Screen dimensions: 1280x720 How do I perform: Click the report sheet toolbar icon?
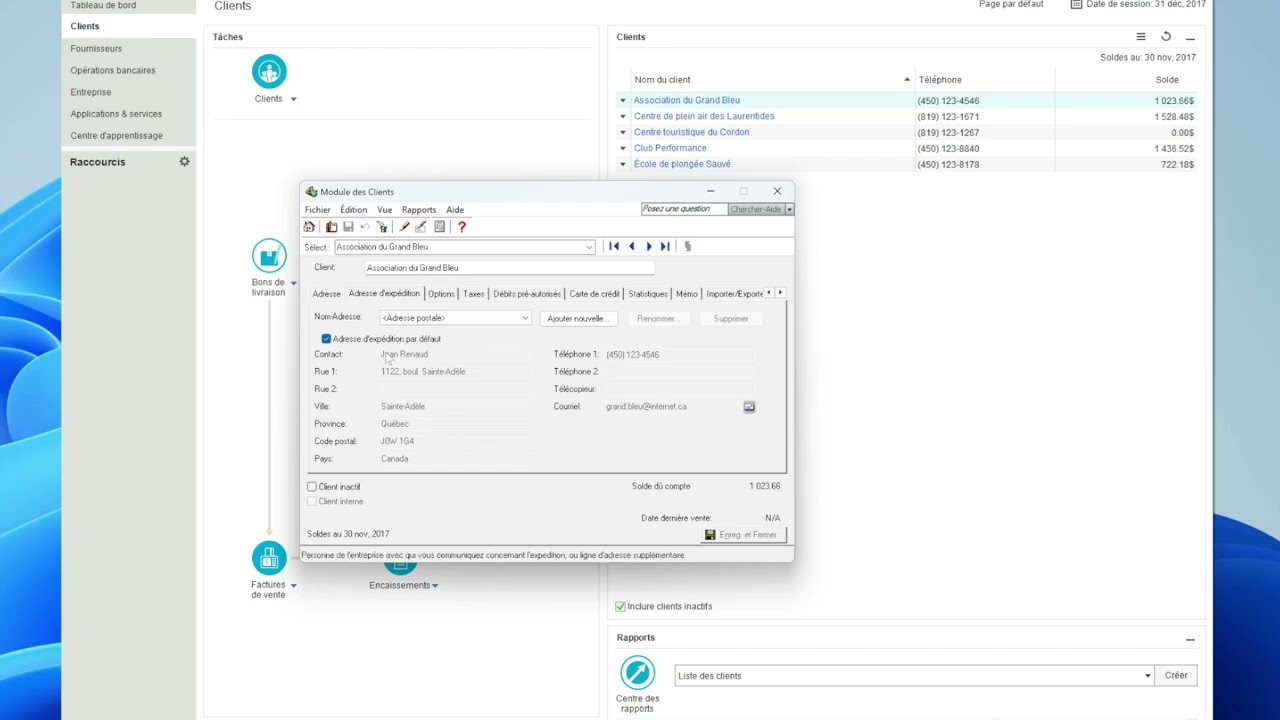[x=439, y=227]
